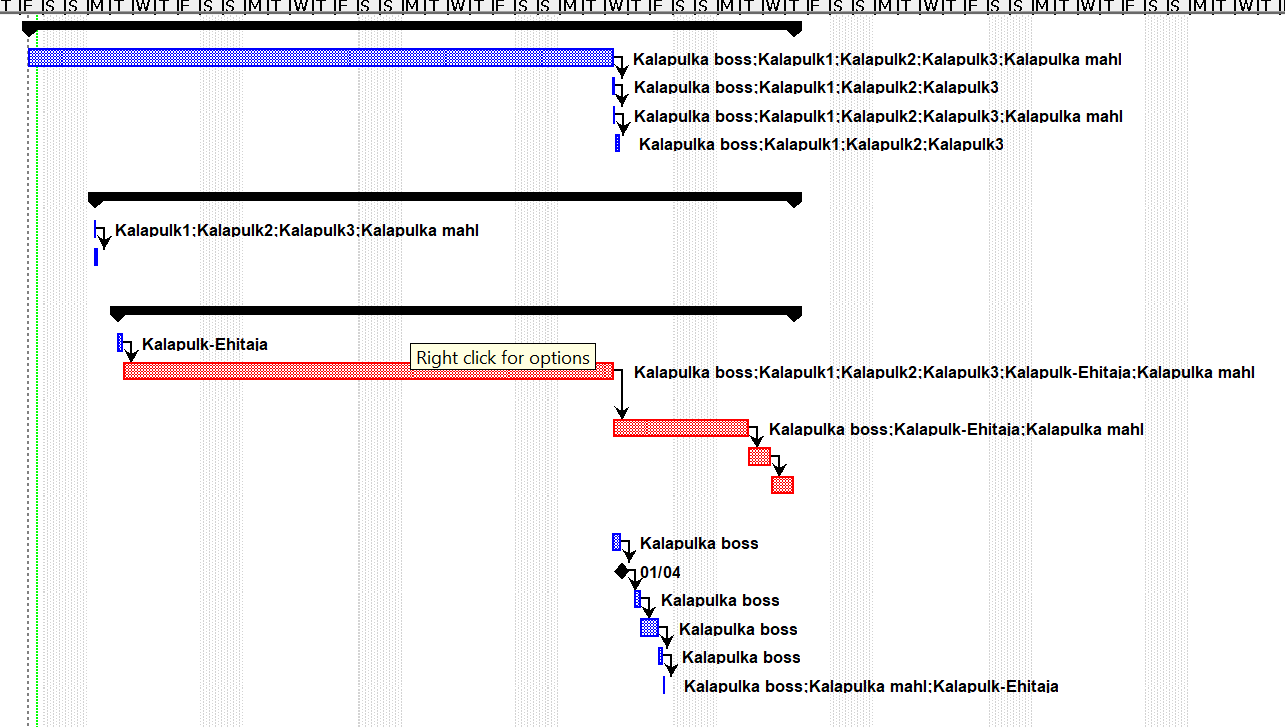This screenshot has width=1285, height=727.
Task: Click the square blue bar below the milestone
Action: [x=649, y=628]
